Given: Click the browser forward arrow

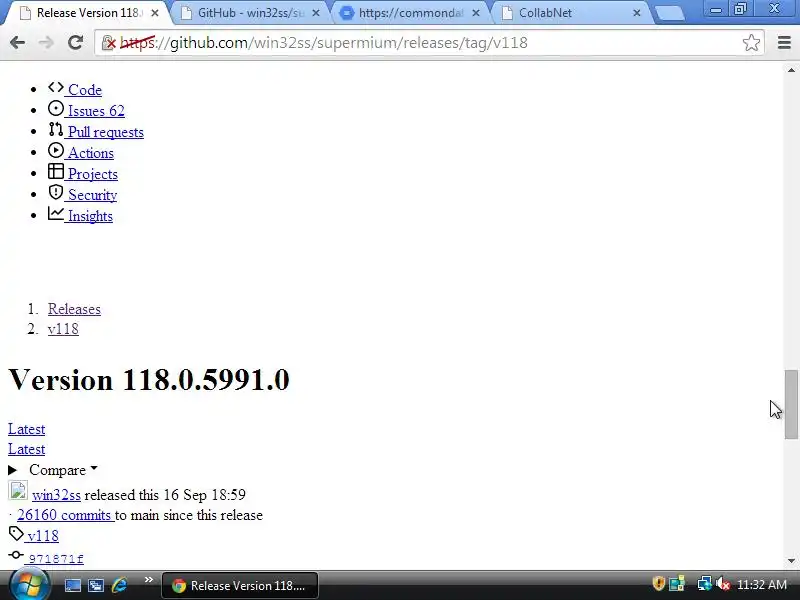Looking at the screenshot, I should point(46,43).
